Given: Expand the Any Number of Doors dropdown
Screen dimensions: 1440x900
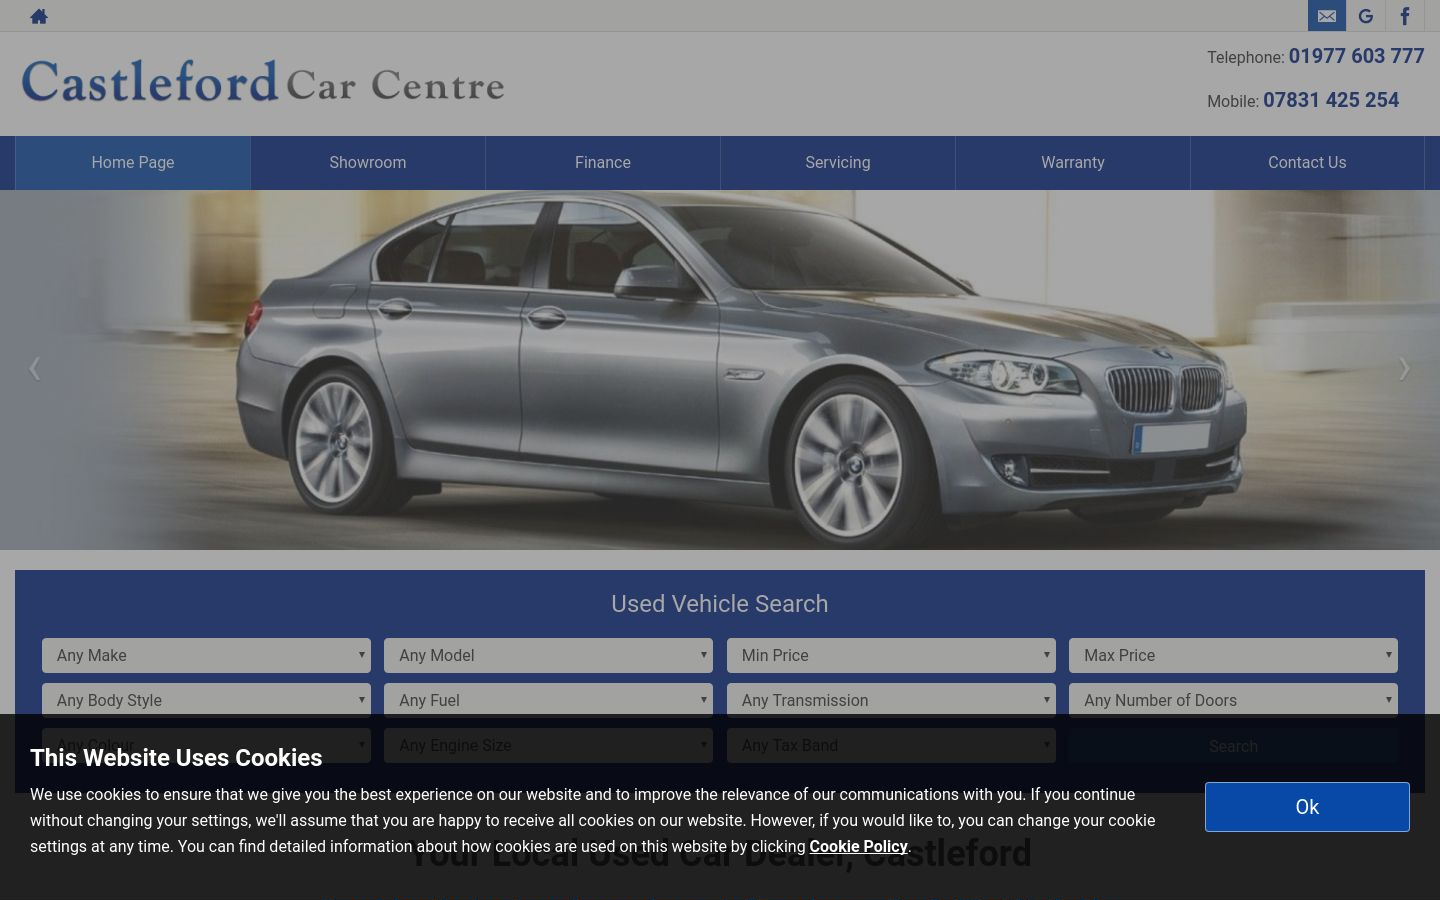Looking at the screenshot, I should click(x=1233, y=700).
